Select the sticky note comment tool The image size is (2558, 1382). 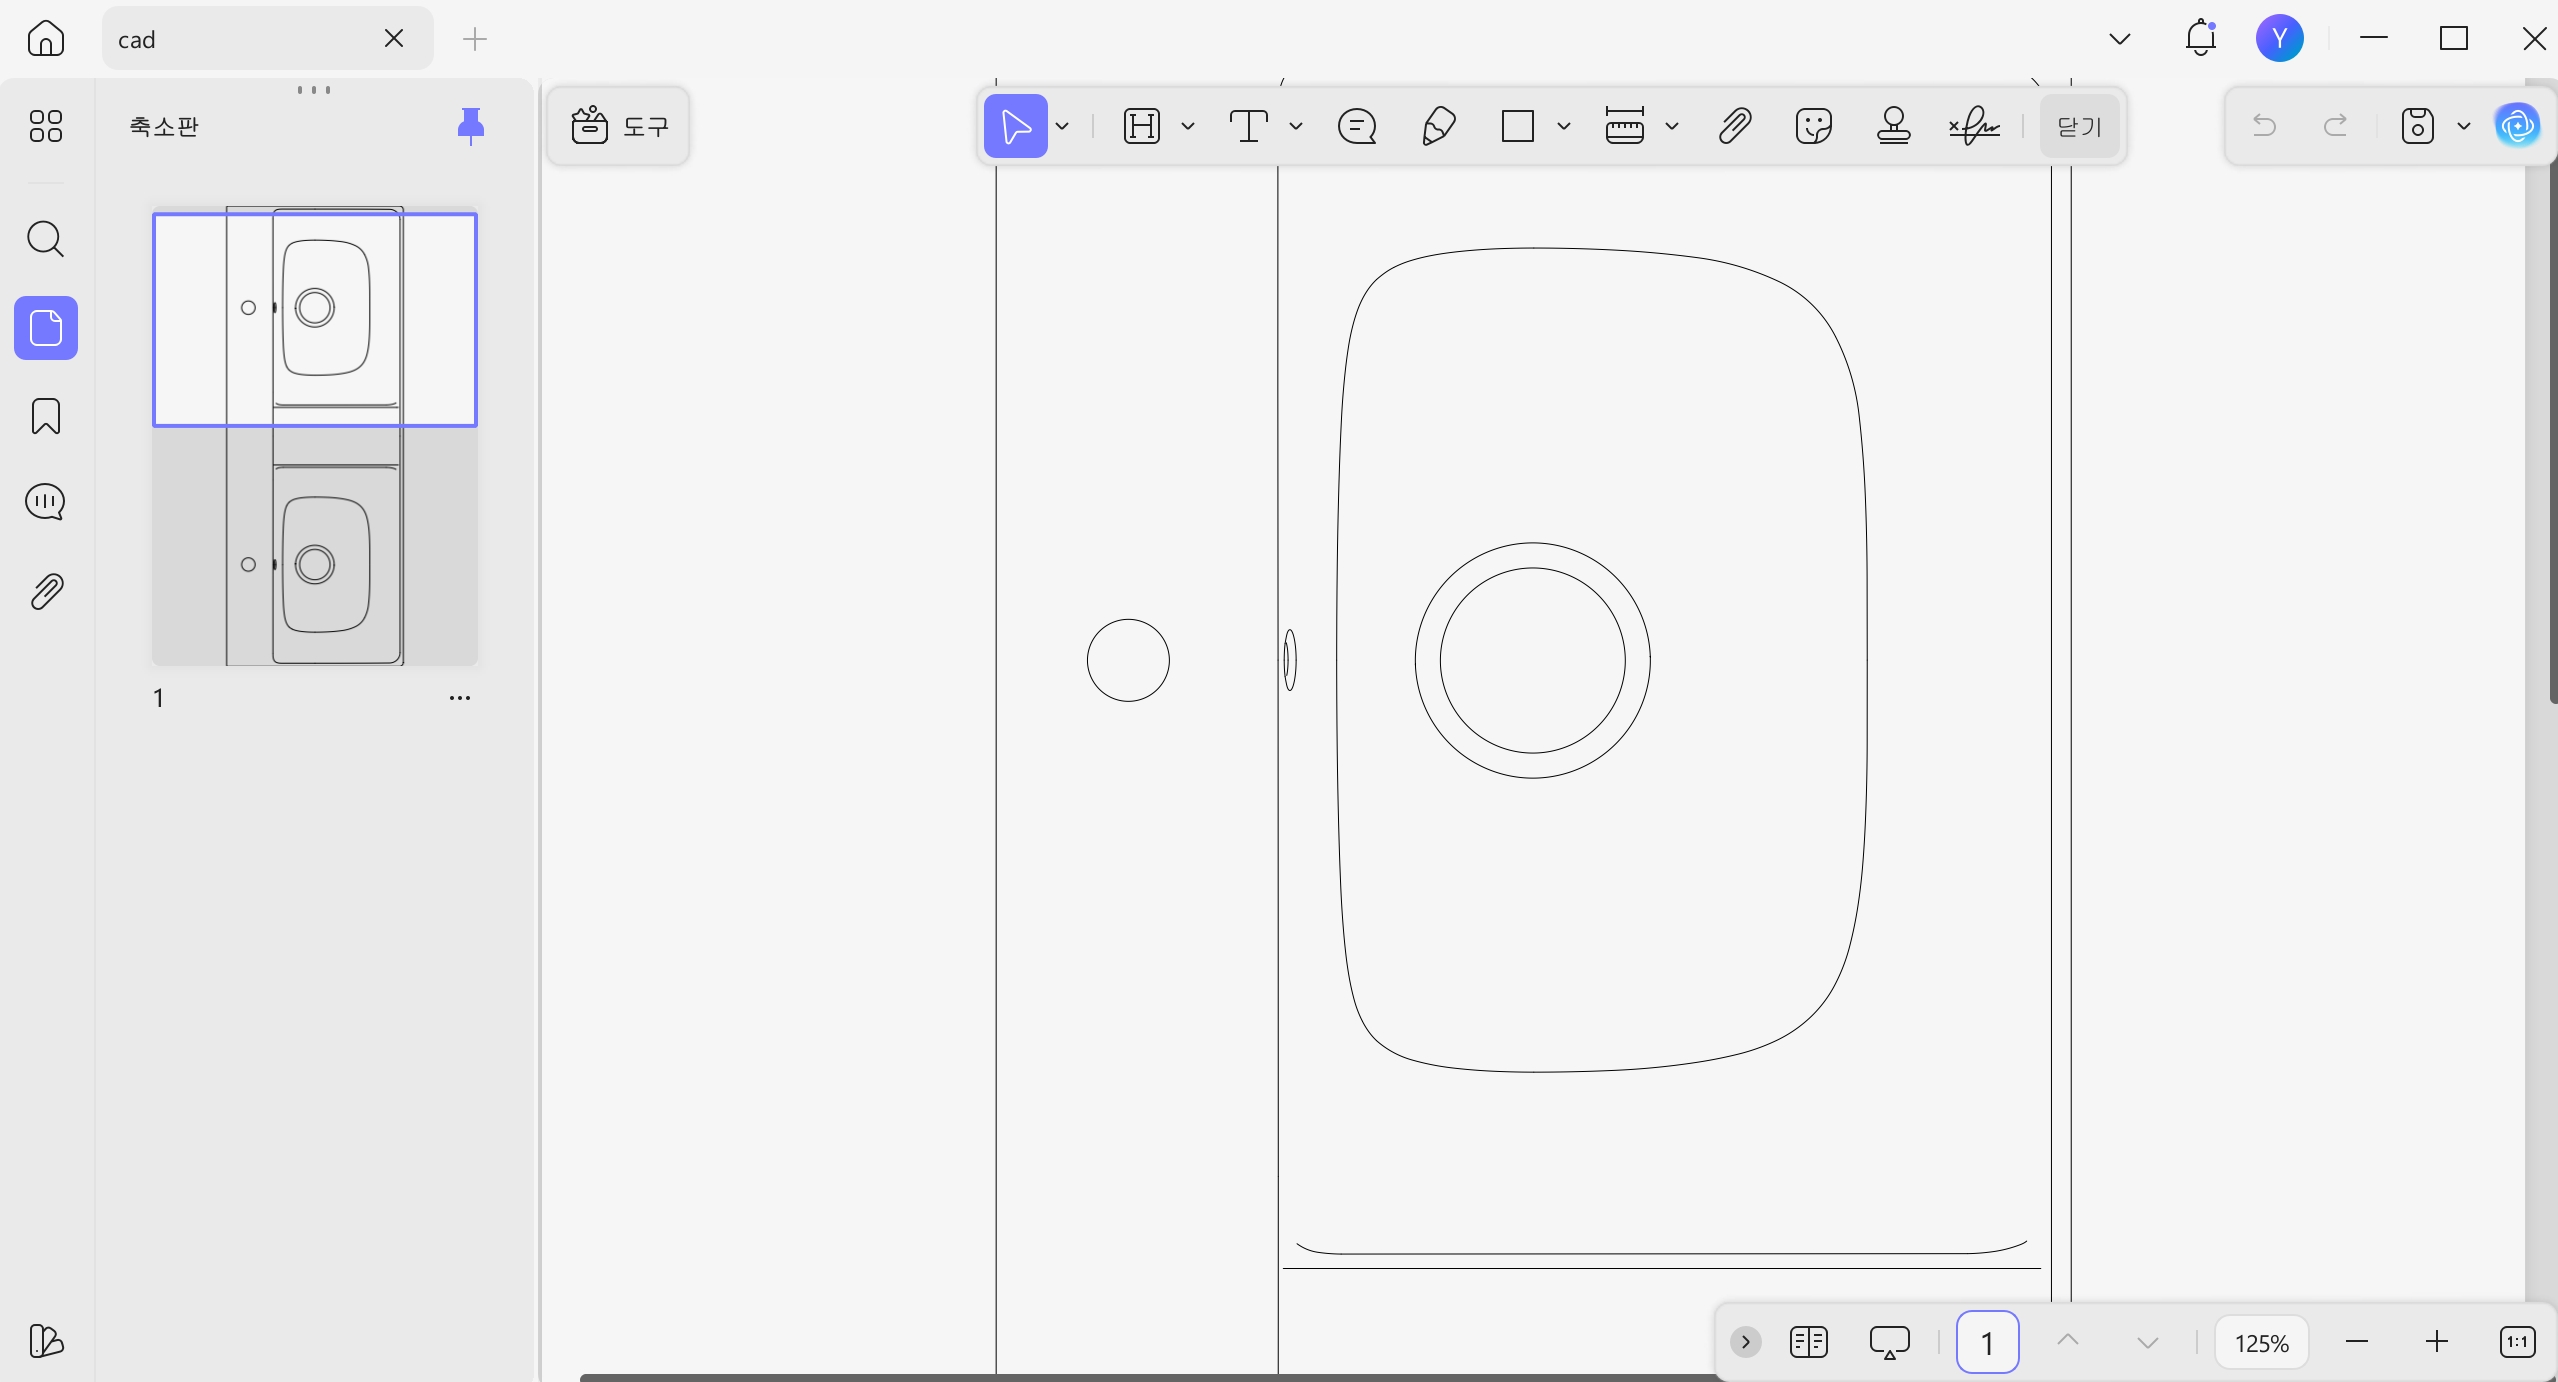(1357, 126)
